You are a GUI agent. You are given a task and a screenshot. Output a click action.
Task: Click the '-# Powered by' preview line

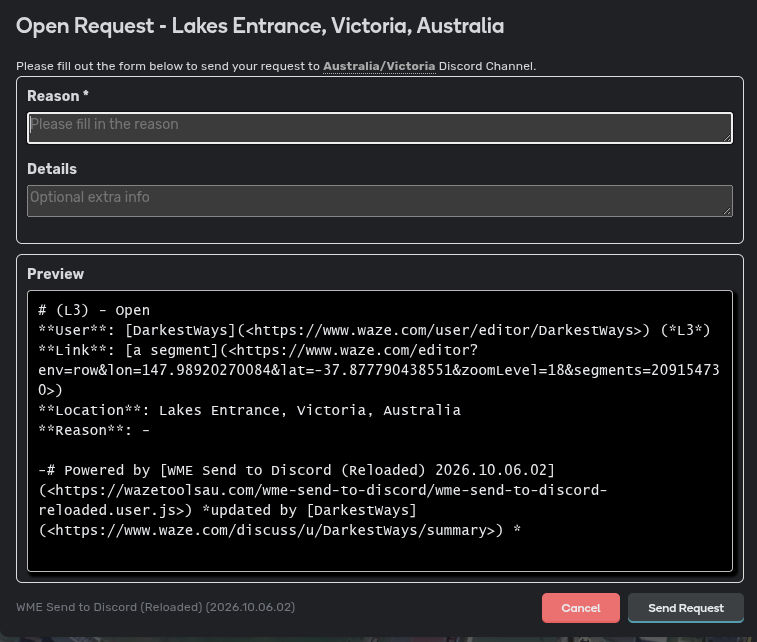click(x=296, y=470)
